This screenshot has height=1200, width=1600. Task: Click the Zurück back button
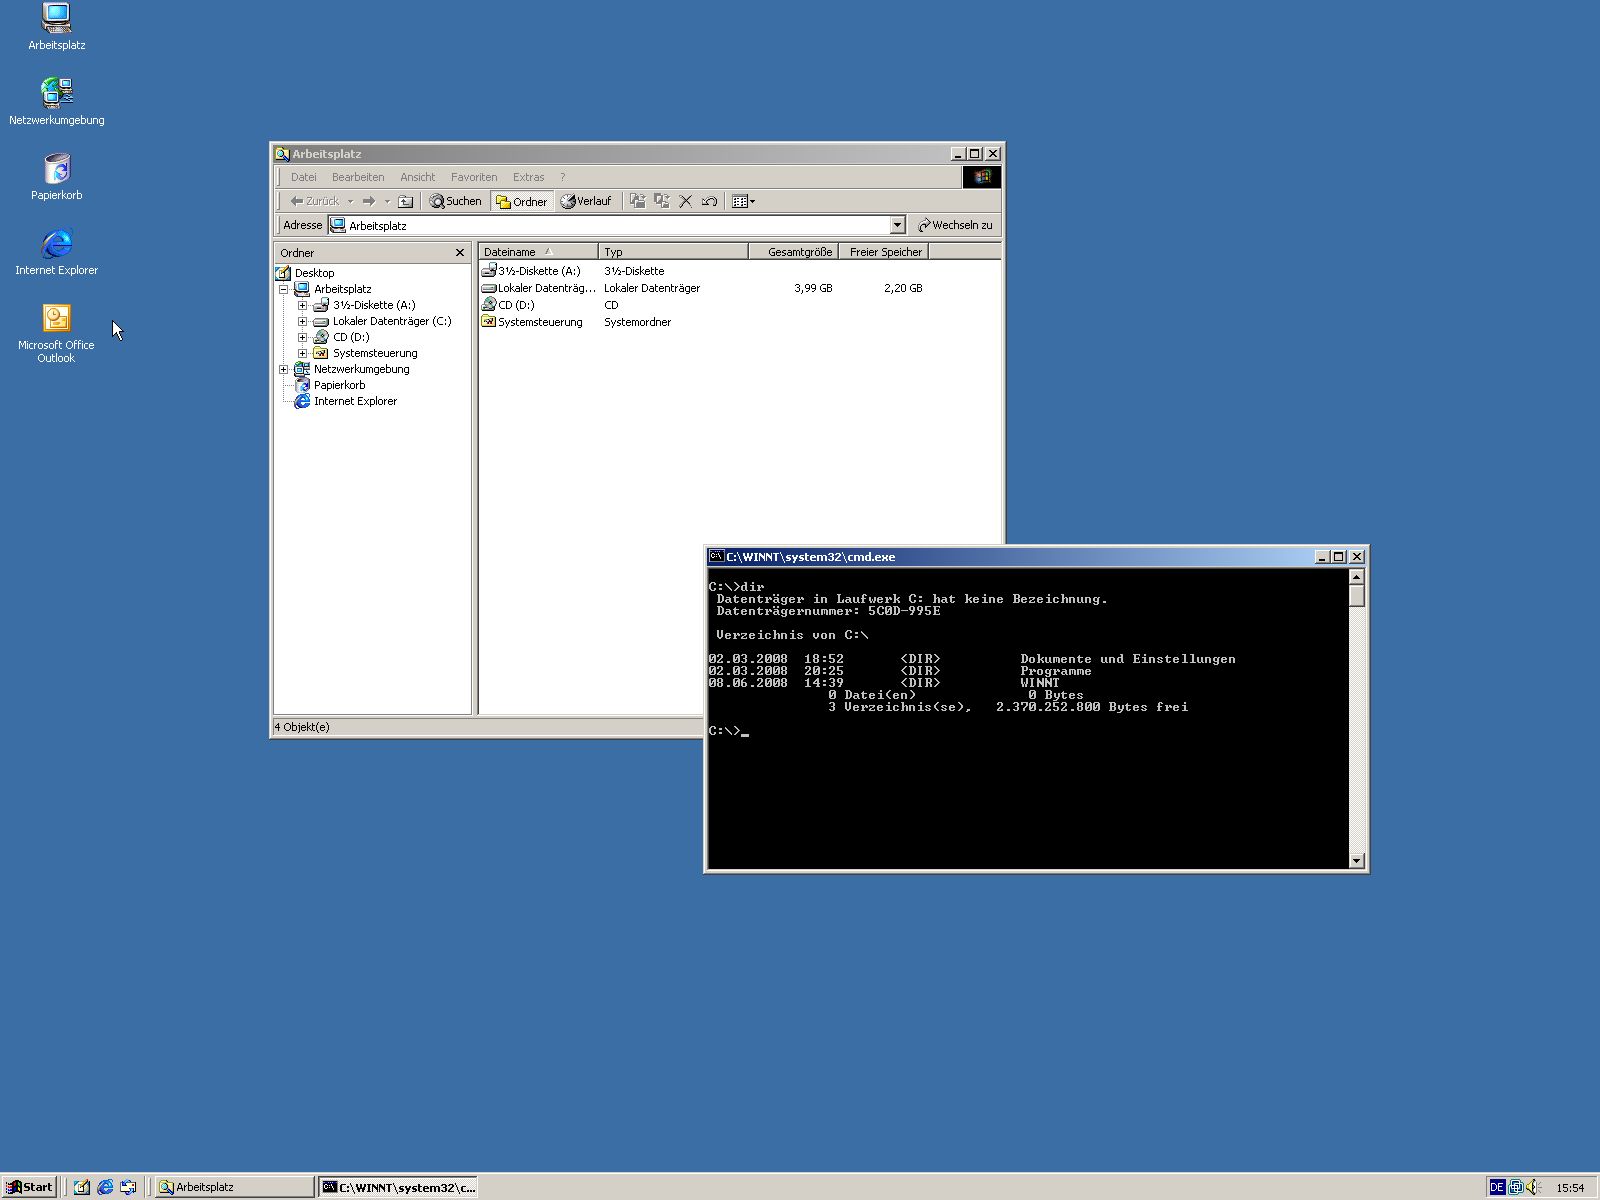[x=314, y=201]
